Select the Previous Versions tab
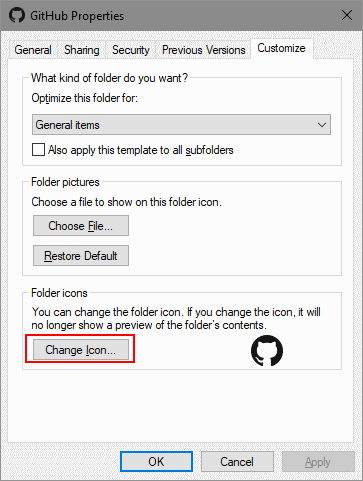 [204, 50]
